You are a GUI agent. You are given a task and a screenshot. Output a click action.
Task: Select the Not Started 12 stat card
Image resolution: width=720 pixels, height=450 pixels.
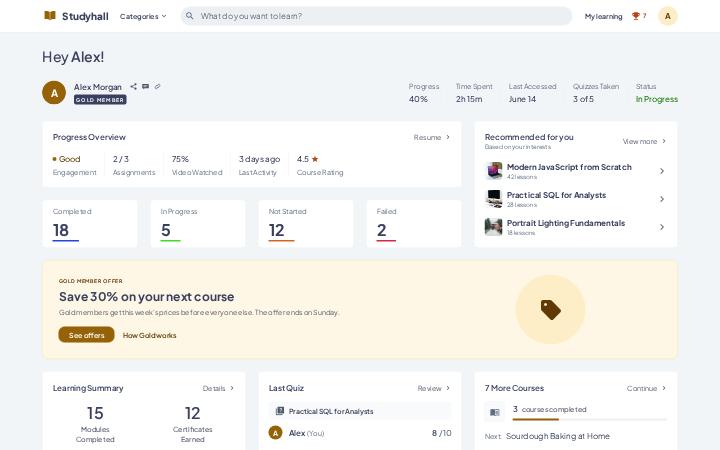point(306,224)
